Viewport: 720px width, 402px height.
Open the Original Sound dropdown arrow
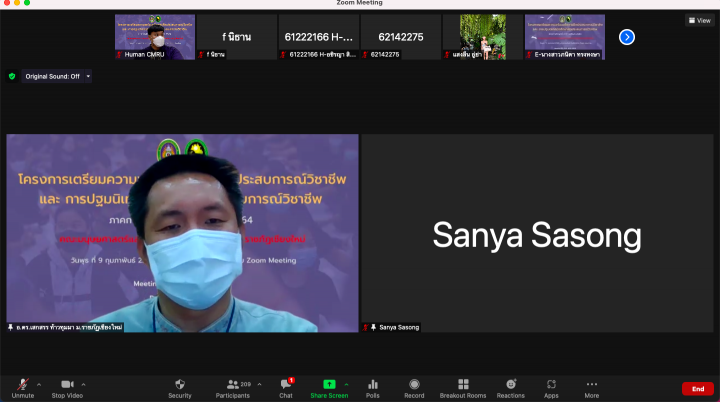[x=88, y=76]
